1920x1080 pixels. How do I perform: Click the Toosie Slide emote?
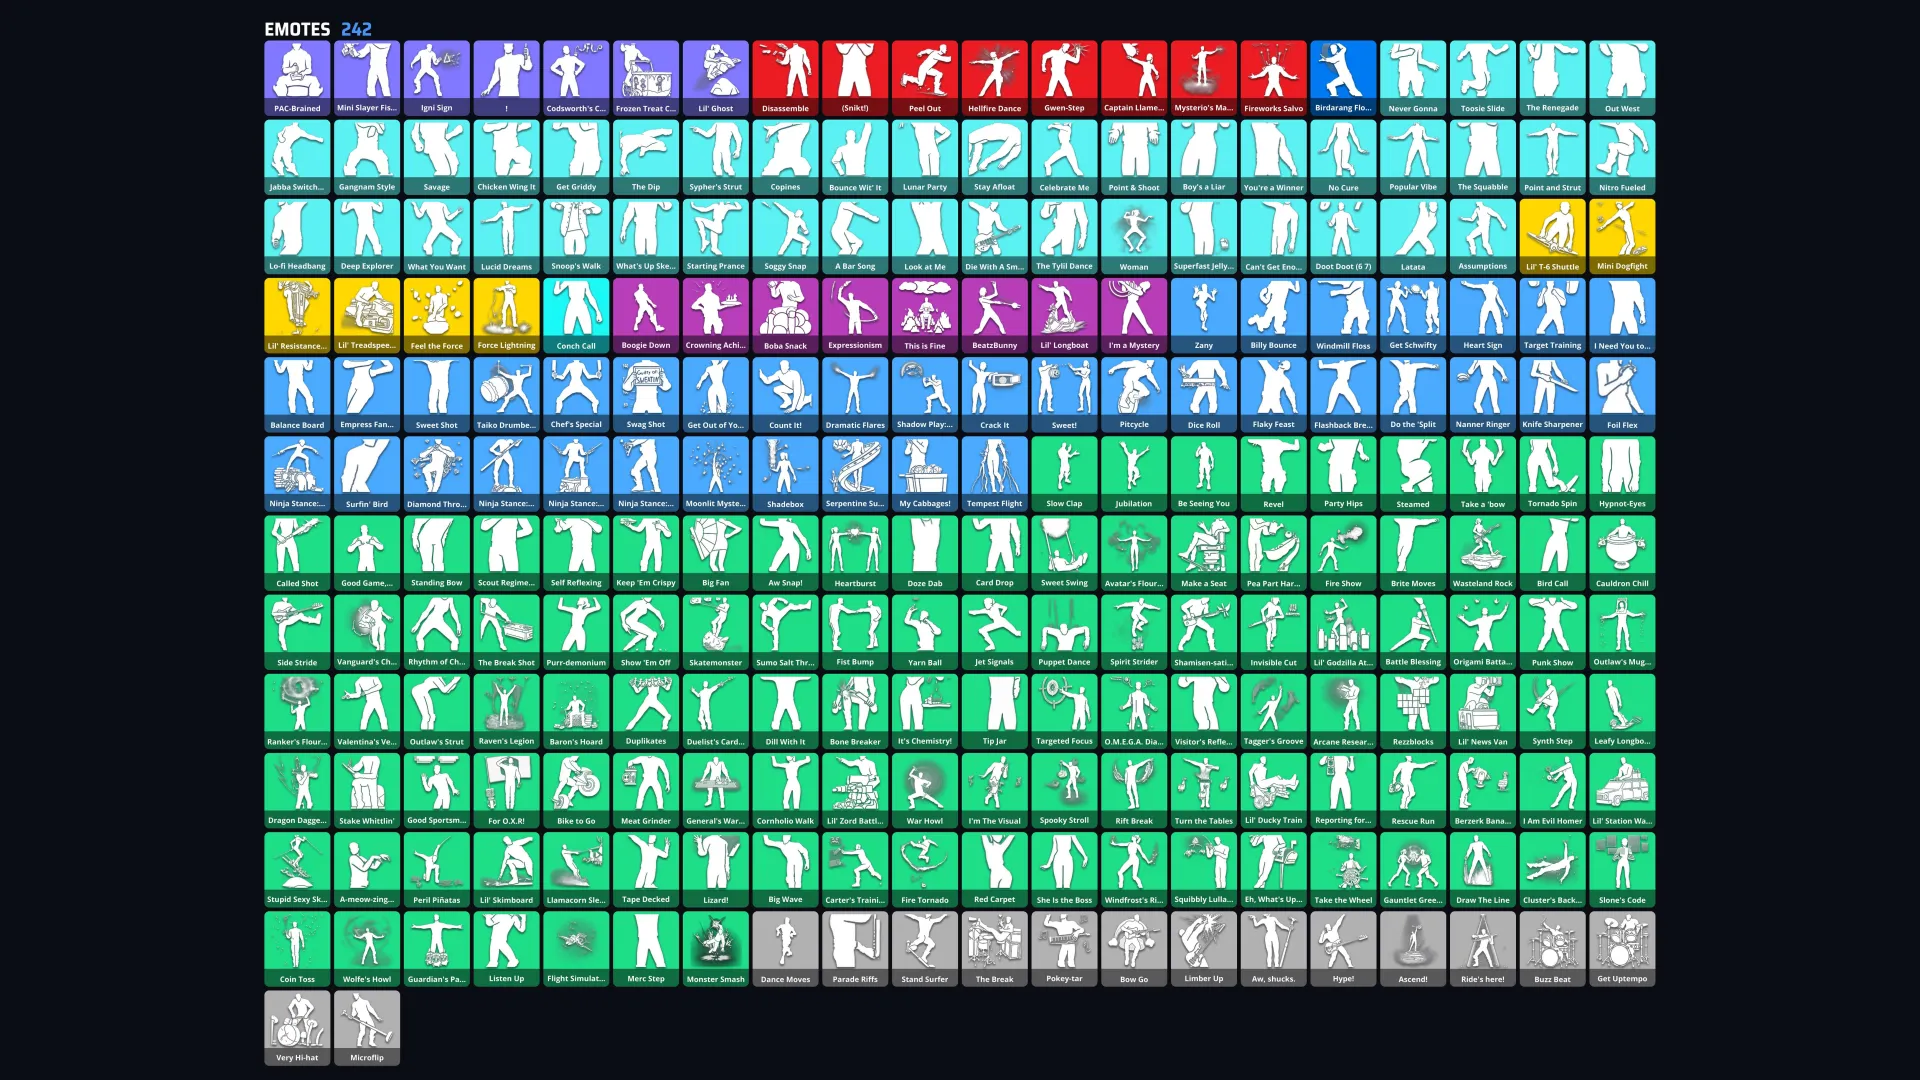pos(1482,78)
